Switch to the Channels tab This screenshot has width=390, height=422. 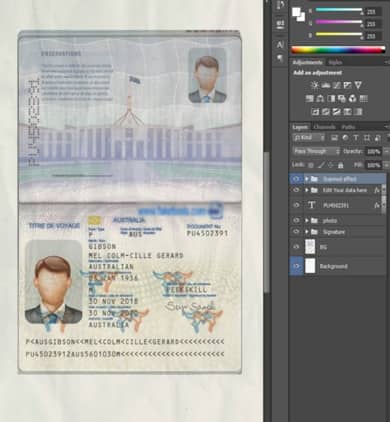325,127
